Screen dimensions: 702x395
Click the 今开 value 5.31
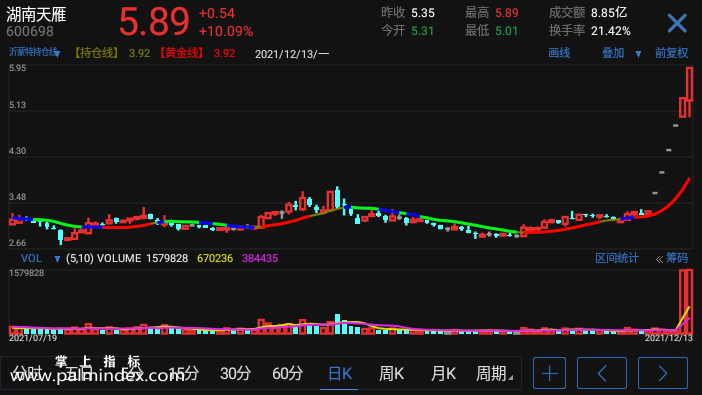click(423, 31)
